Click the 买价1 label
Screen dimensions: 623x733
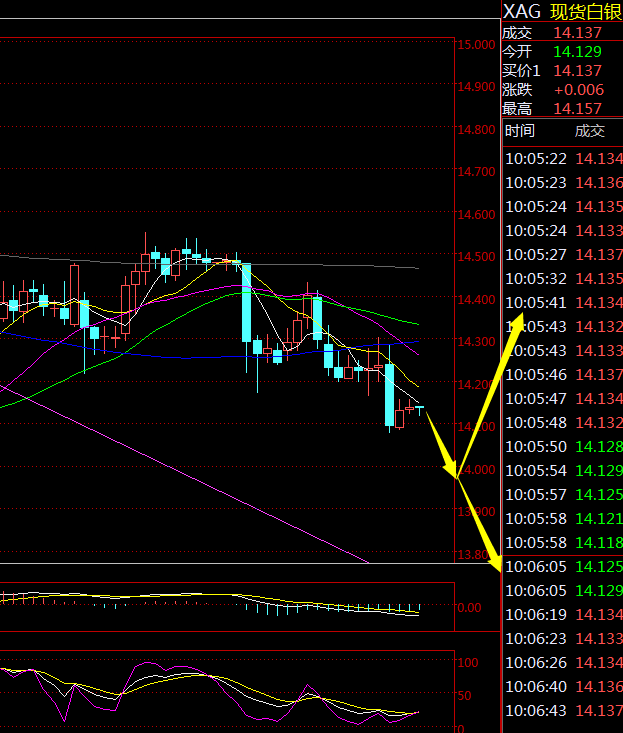coord(521,71)
